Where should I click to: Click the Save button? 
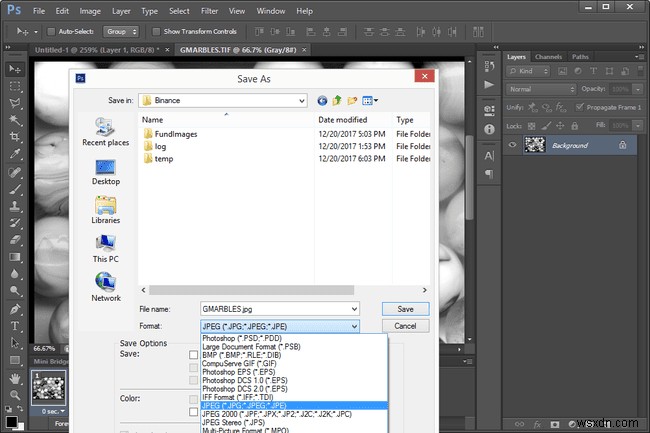[x=405, y=309]
